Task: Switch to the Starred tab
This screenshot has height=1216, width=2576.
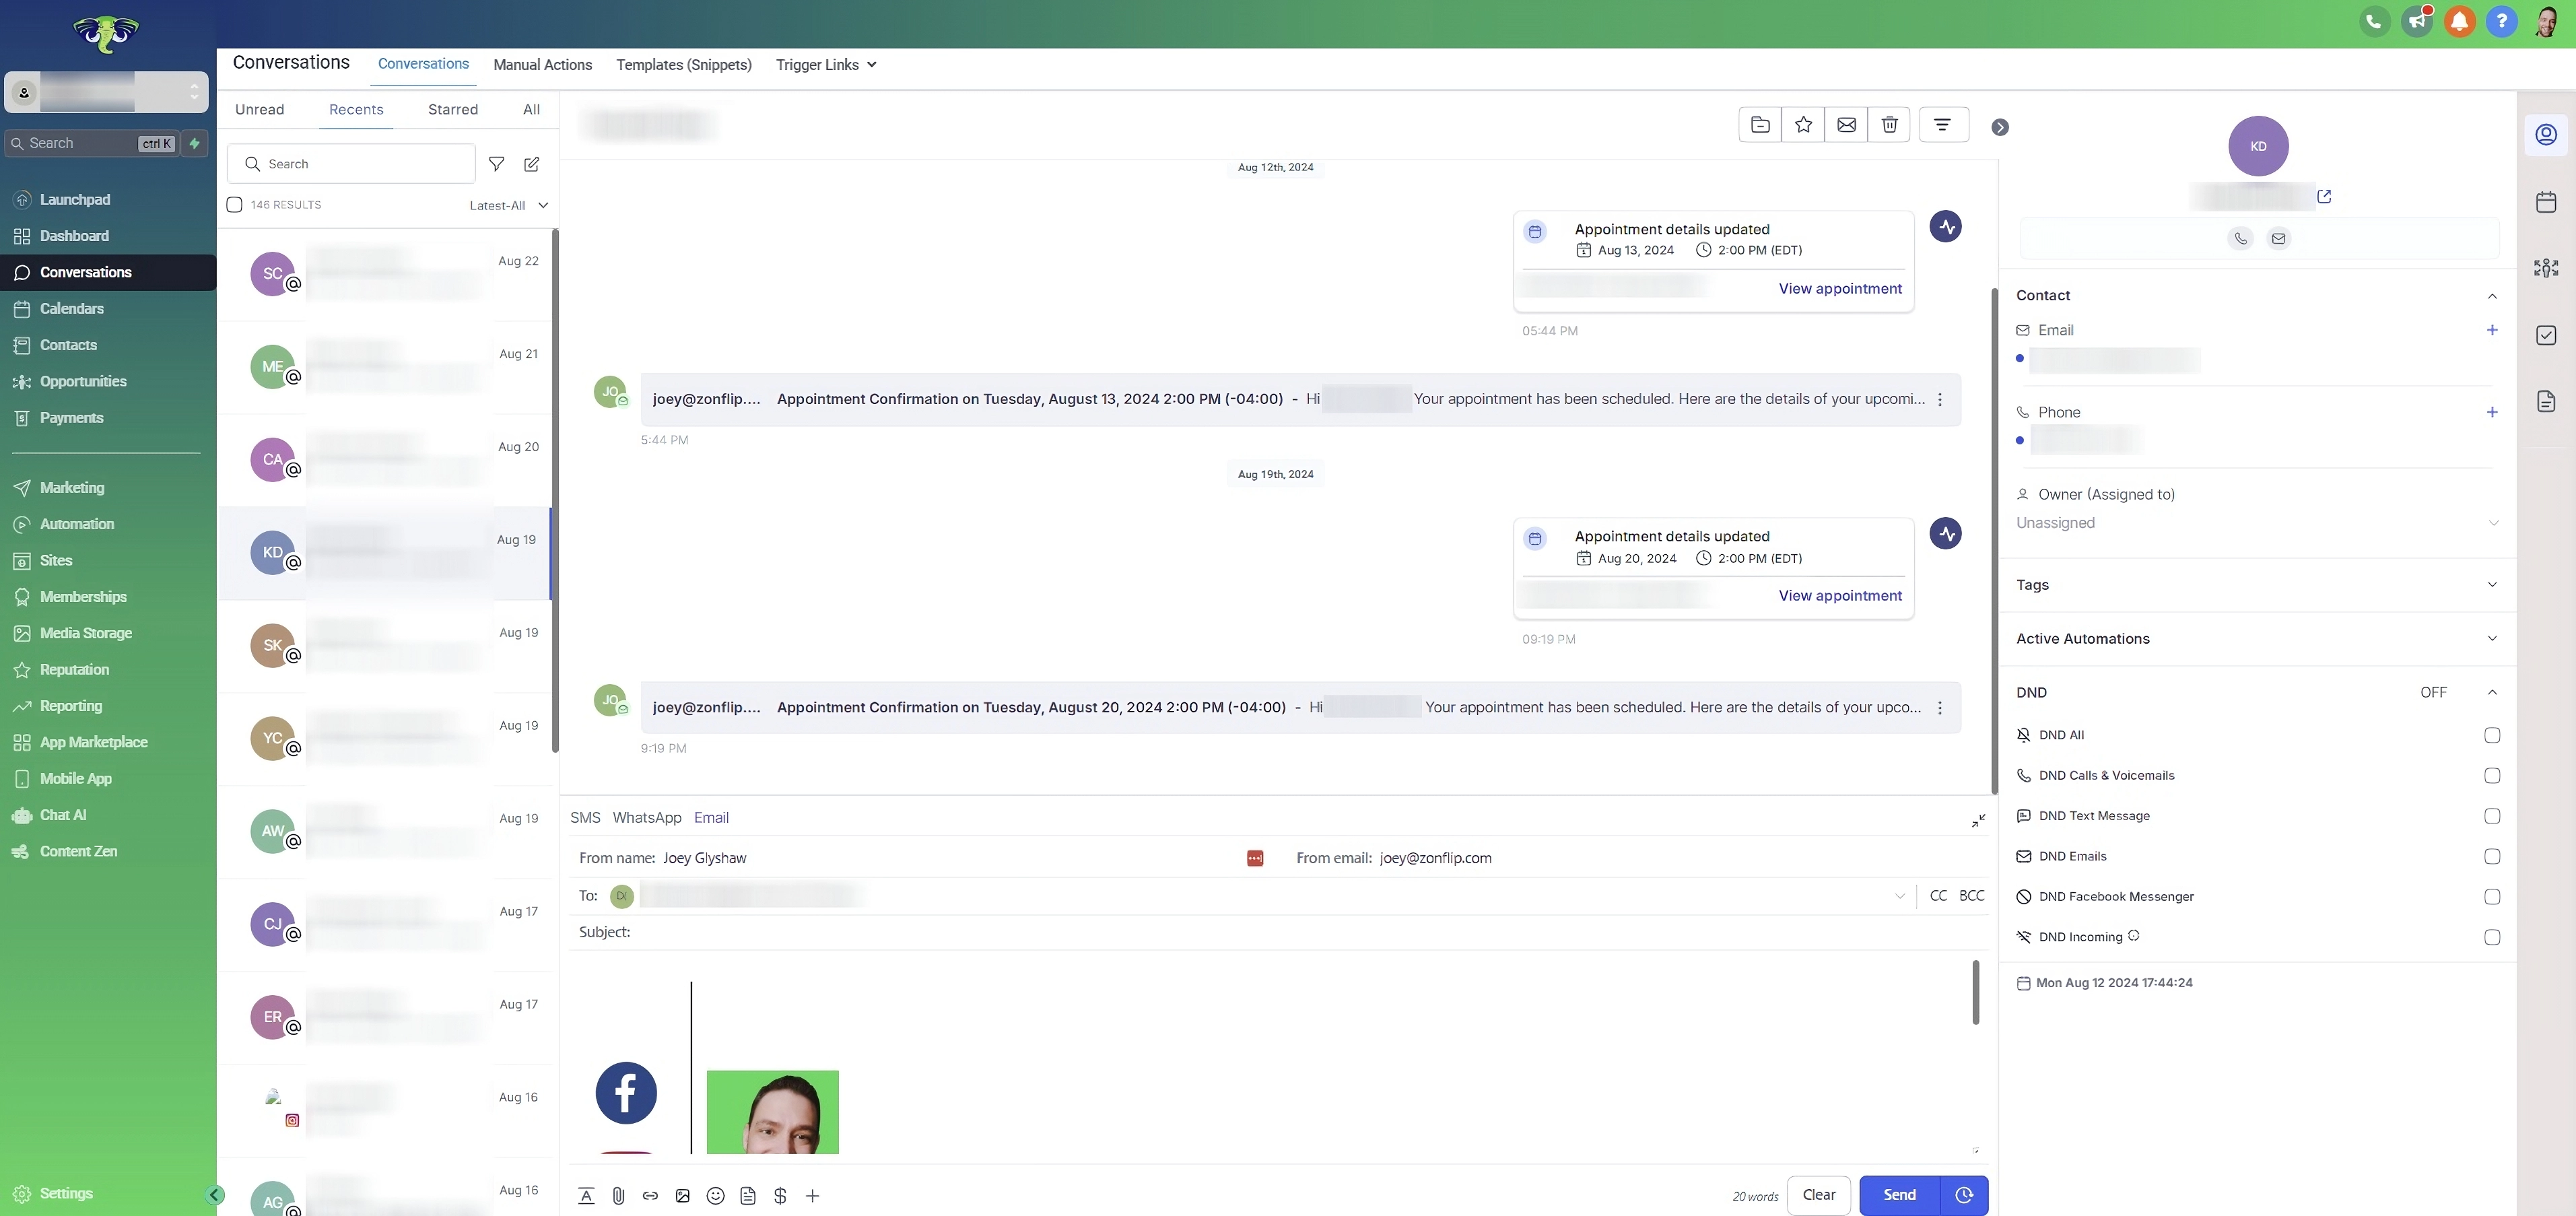Action: click(453, 110)
